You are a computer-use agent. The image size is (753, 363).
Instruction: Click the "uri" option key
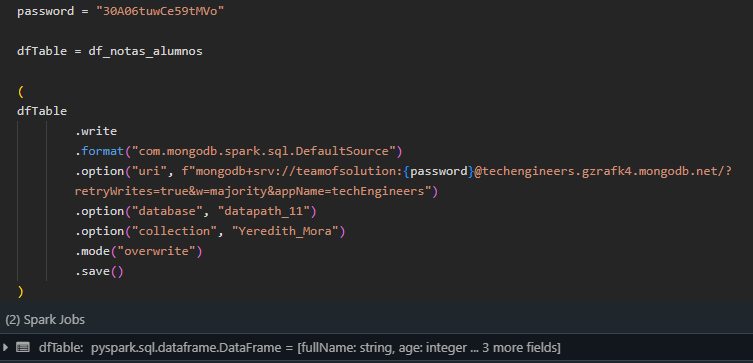[149, 171]
